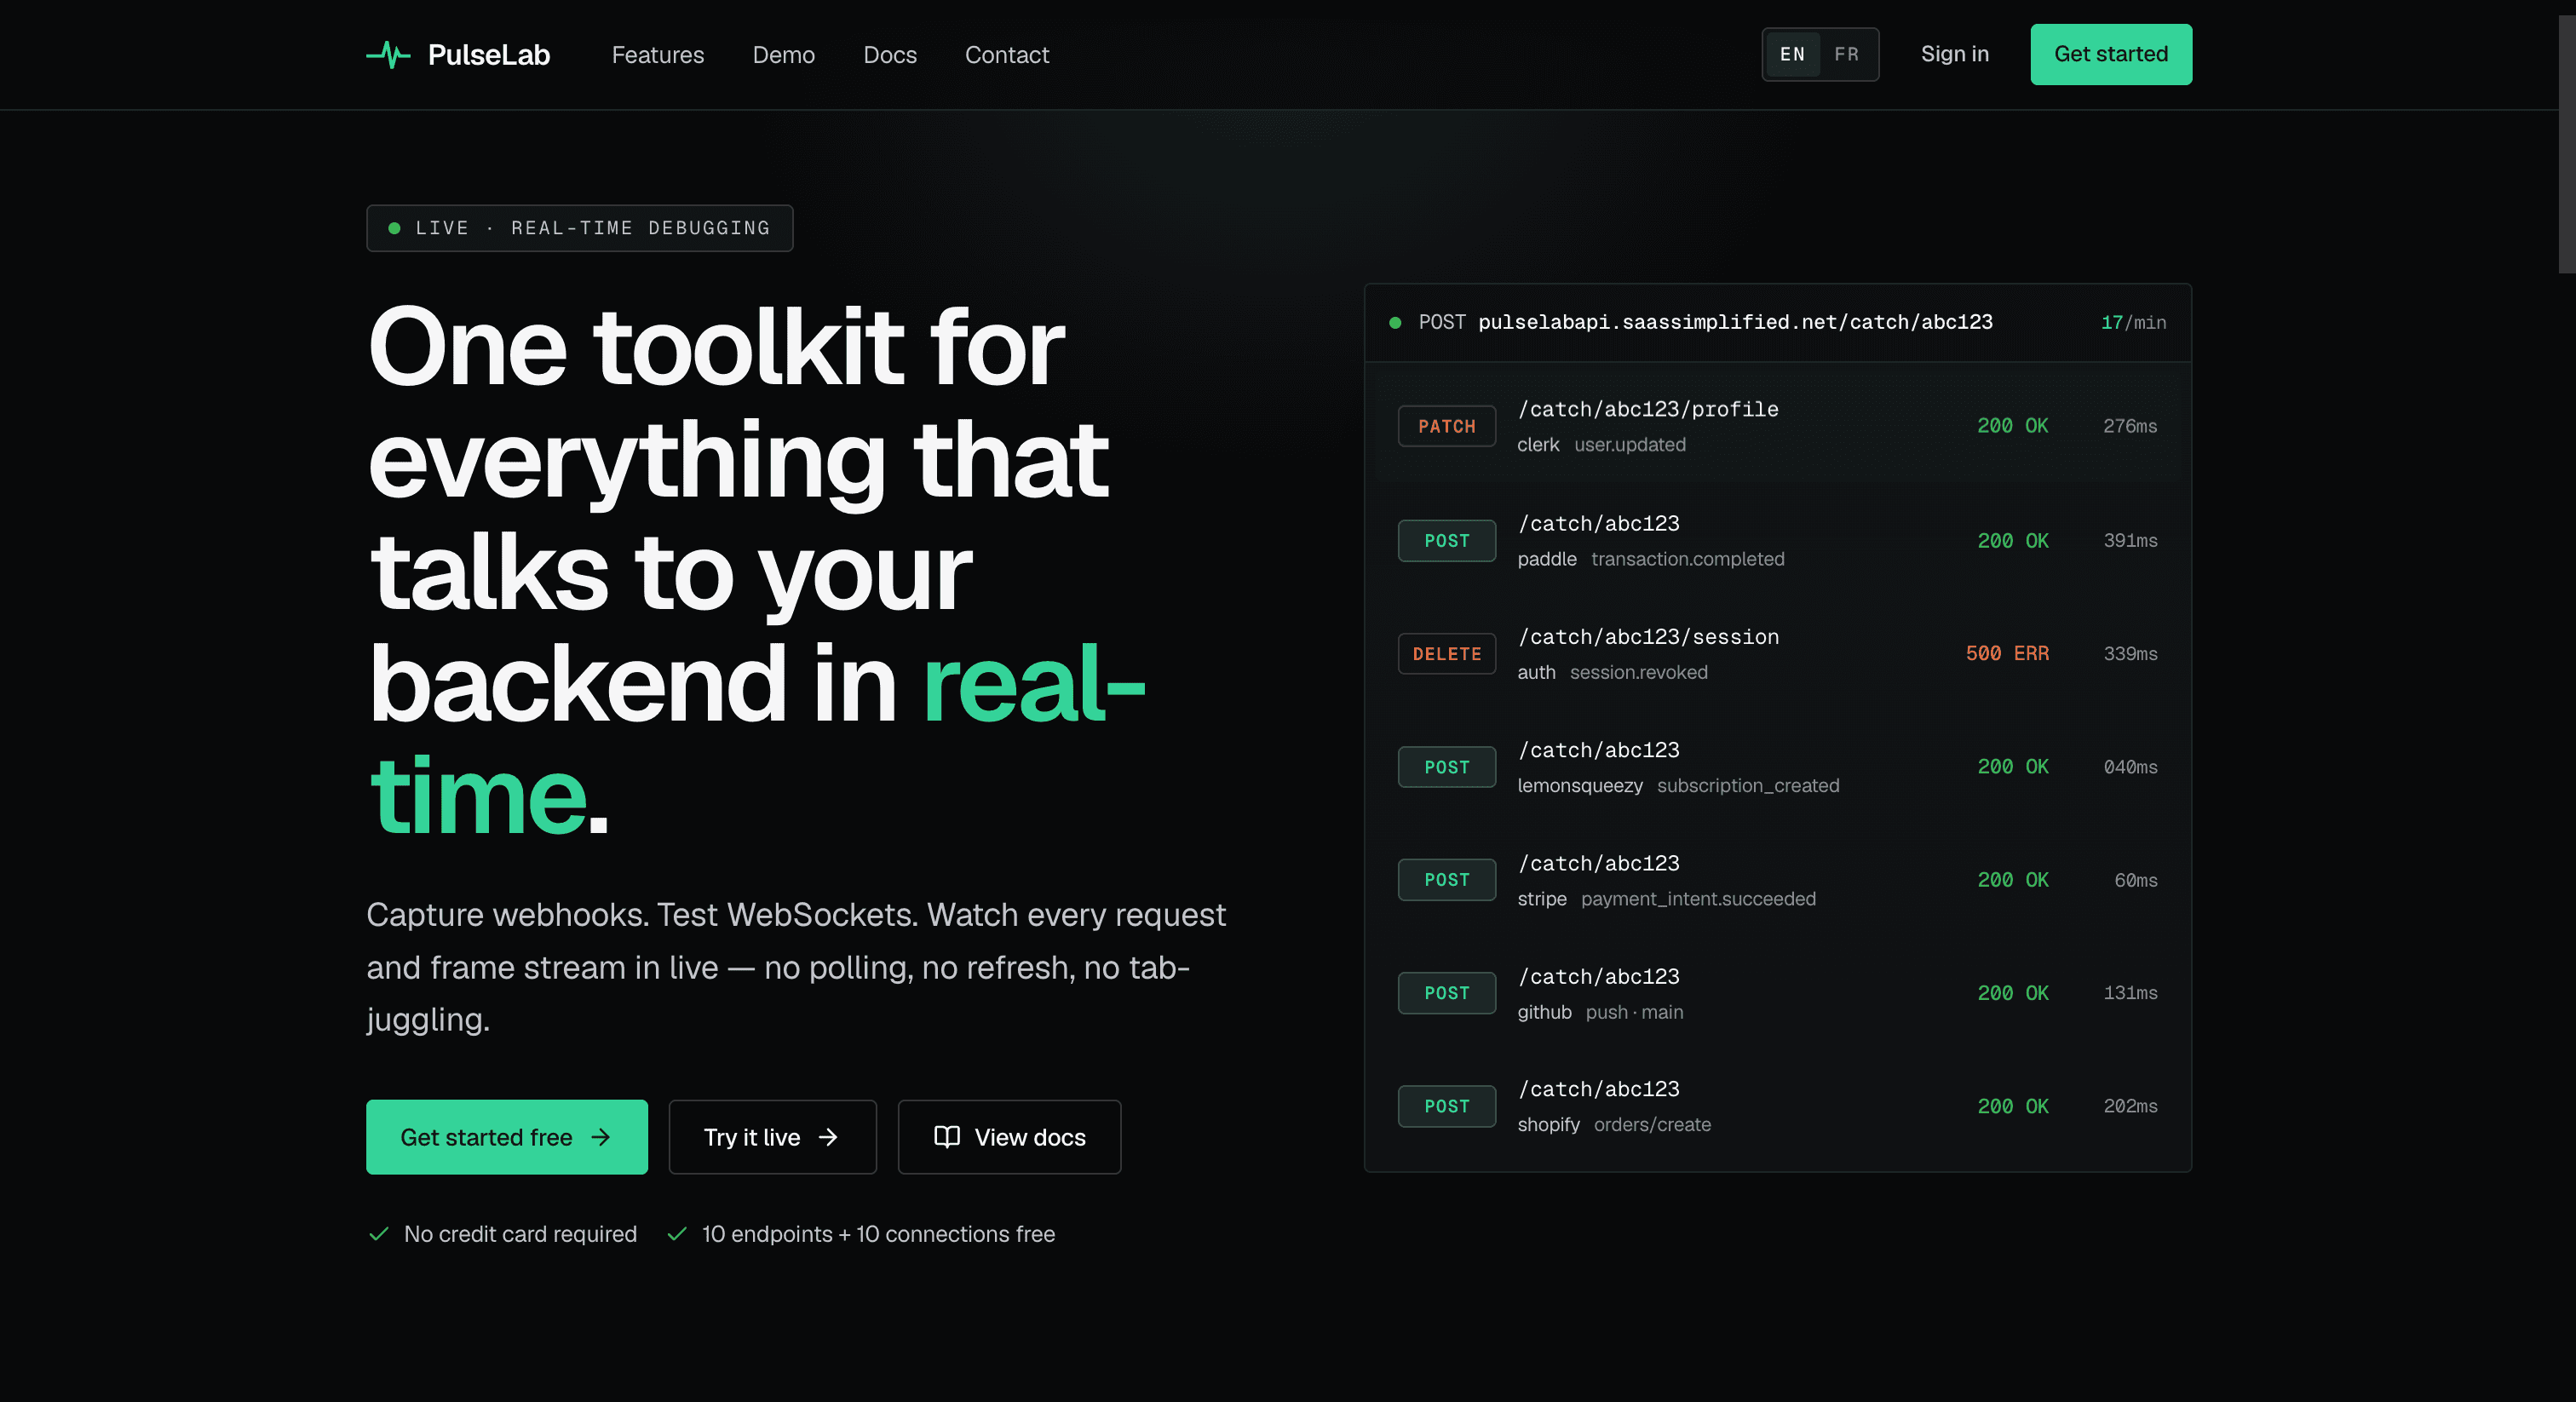Click the payment_intent.succeeded event text
2576x1402 pixels.
pyautogui.click(x=1697, y=899)
